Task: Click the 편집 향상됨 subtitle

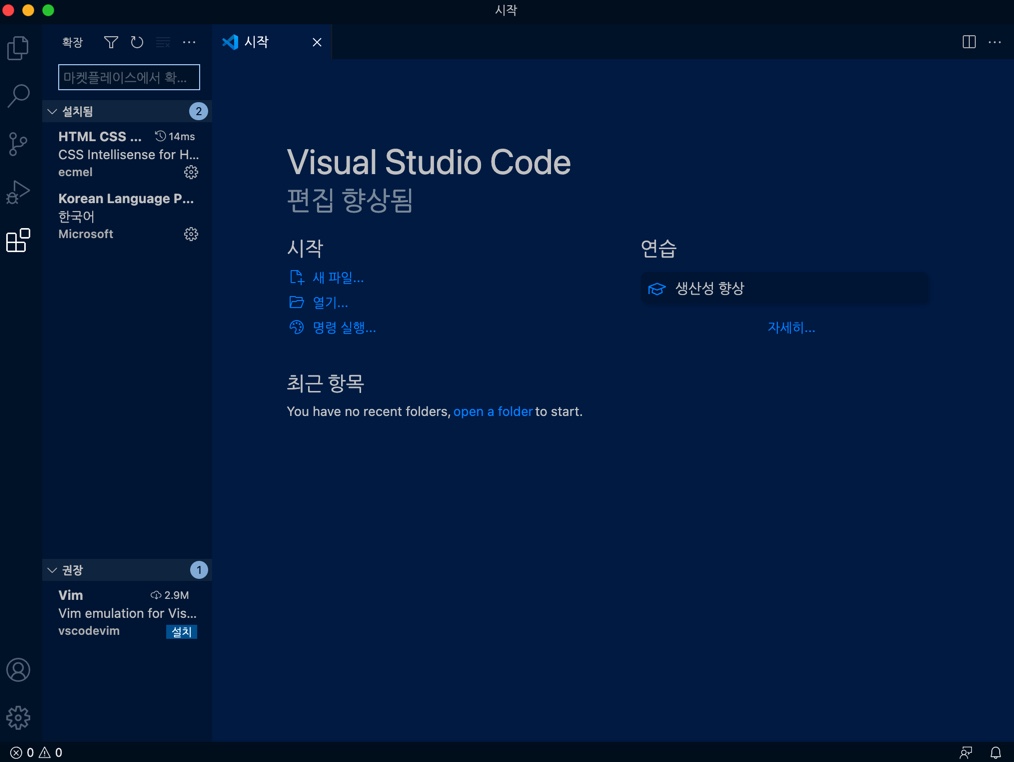Action: point(350,200)
